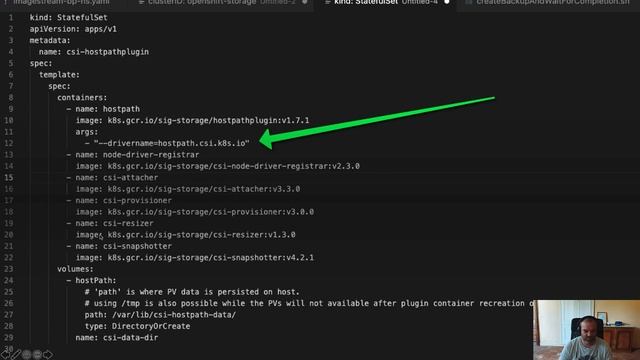
Task: Click the previous slide arrow icon
Action: tap(5, 354)
